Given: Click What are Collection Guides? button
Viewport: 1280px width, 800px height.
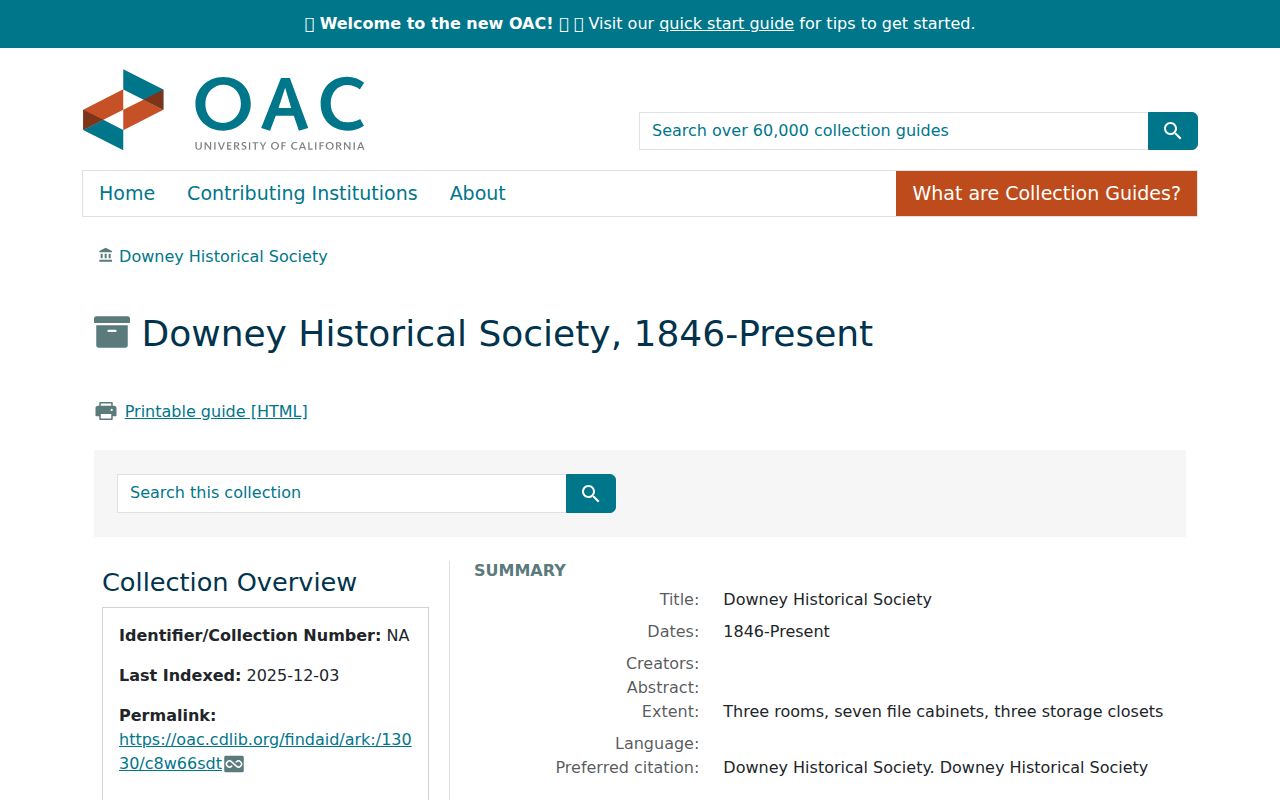Looking at the screenshot, I should (x=1046, y=193).
